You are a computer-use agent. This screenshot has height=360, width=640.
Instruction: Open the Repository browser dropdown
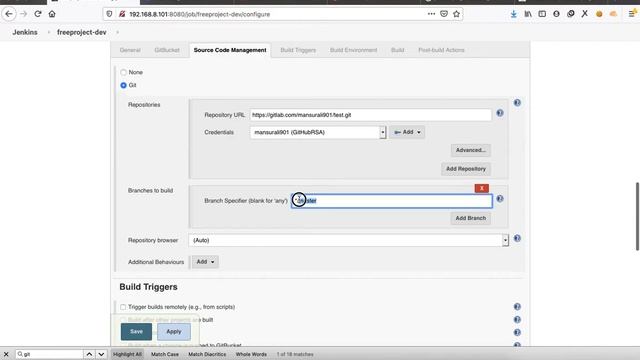tap(348, 240)
